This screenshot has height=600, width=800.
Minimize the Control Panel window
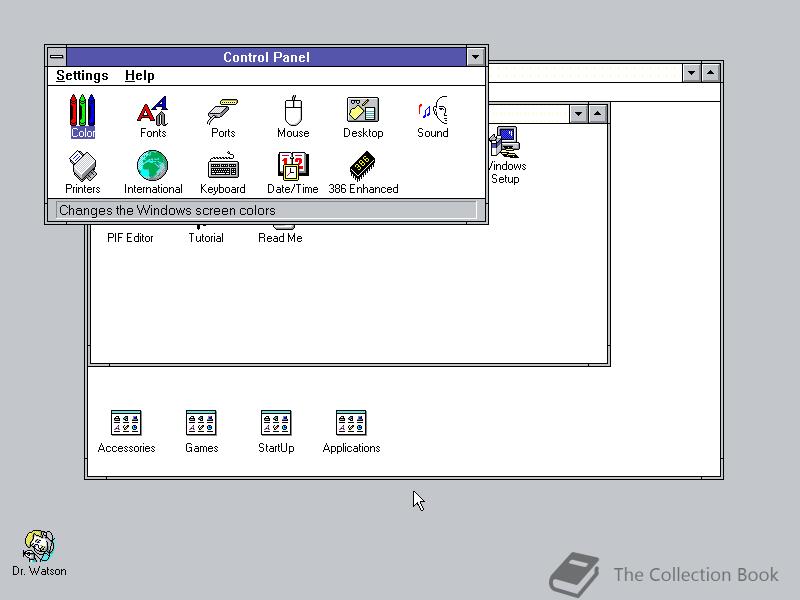click(x=476, y=57)
